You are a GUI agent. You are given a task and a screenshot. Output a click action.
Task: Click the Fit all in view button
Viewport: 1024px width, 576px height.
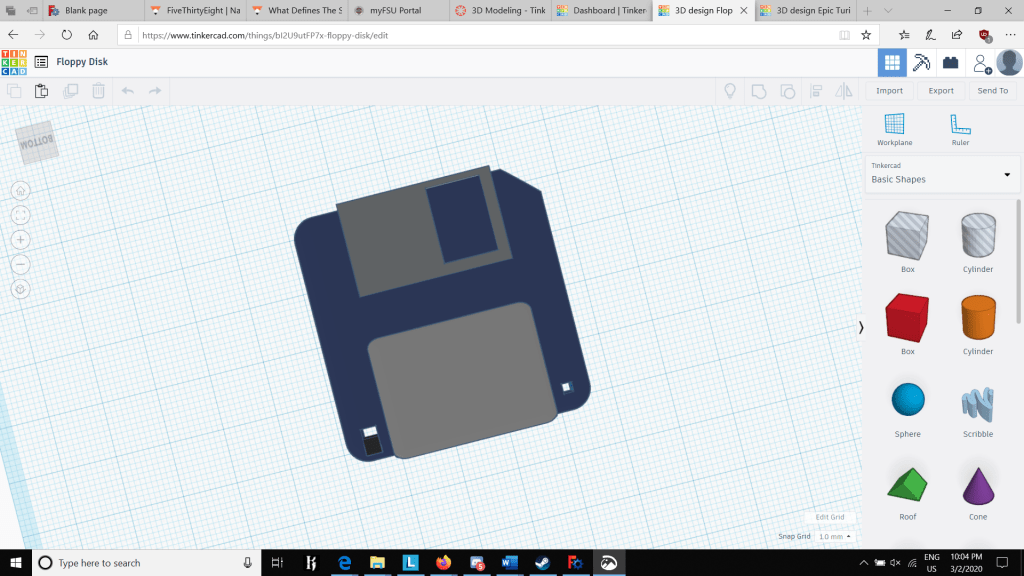pos(21,215)
